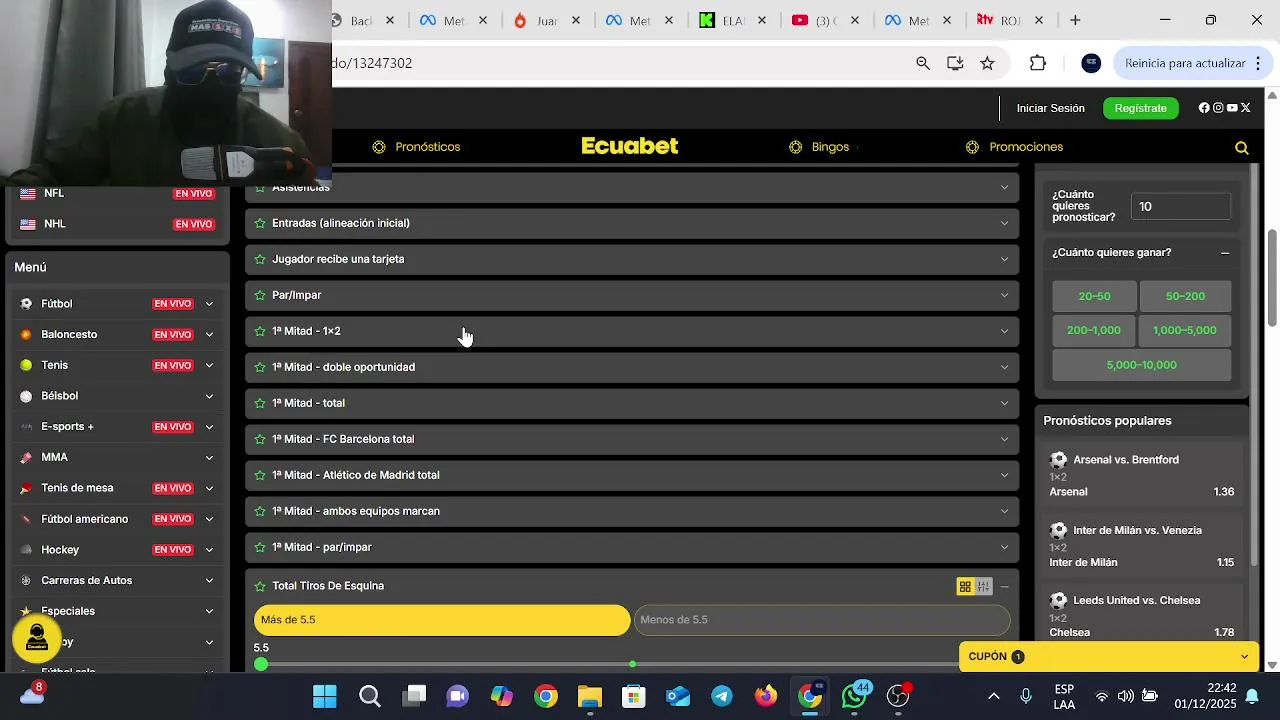The image size is (1280, 720).
Task: Collapse the Total Tiros De Esquina section
Action: pyautogui.click(x=1004, y=587)
